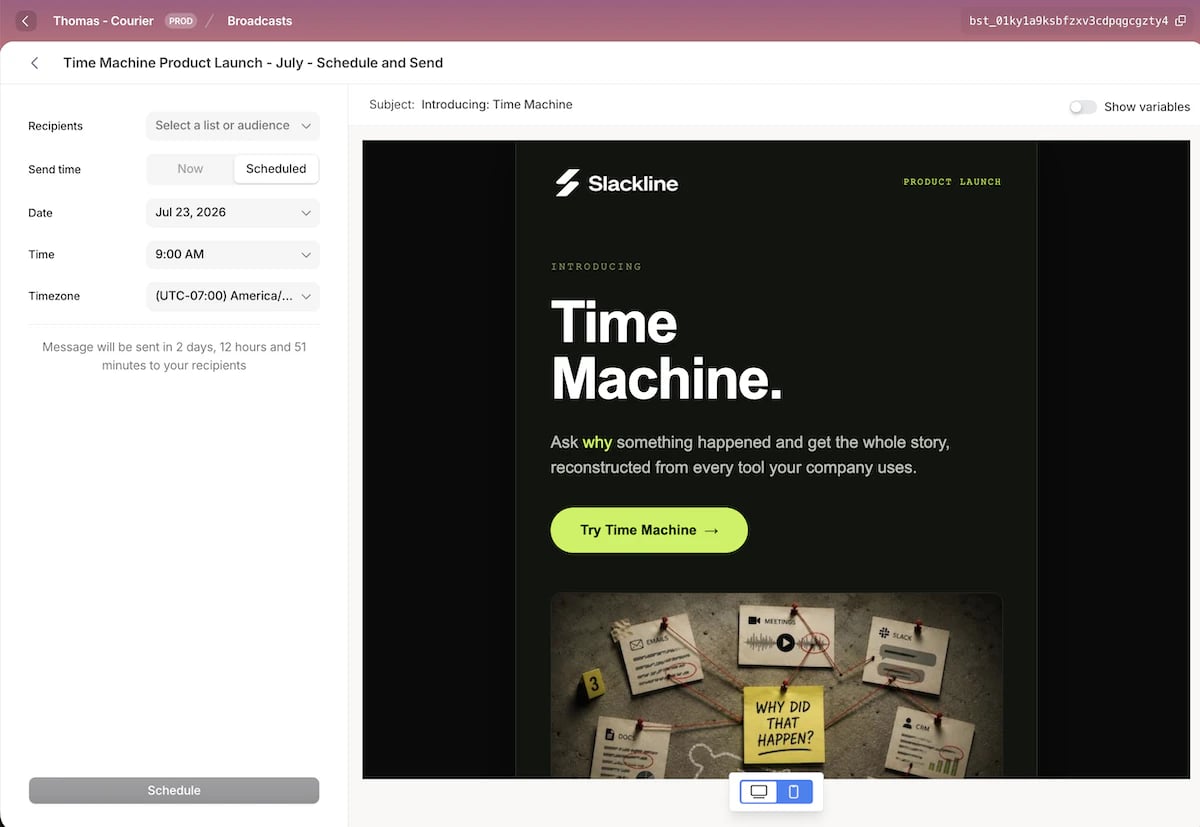Click the Time Machine. headline in preview
The width and height of the screenshot is (1200, 827).
click(x=667, y=351)
